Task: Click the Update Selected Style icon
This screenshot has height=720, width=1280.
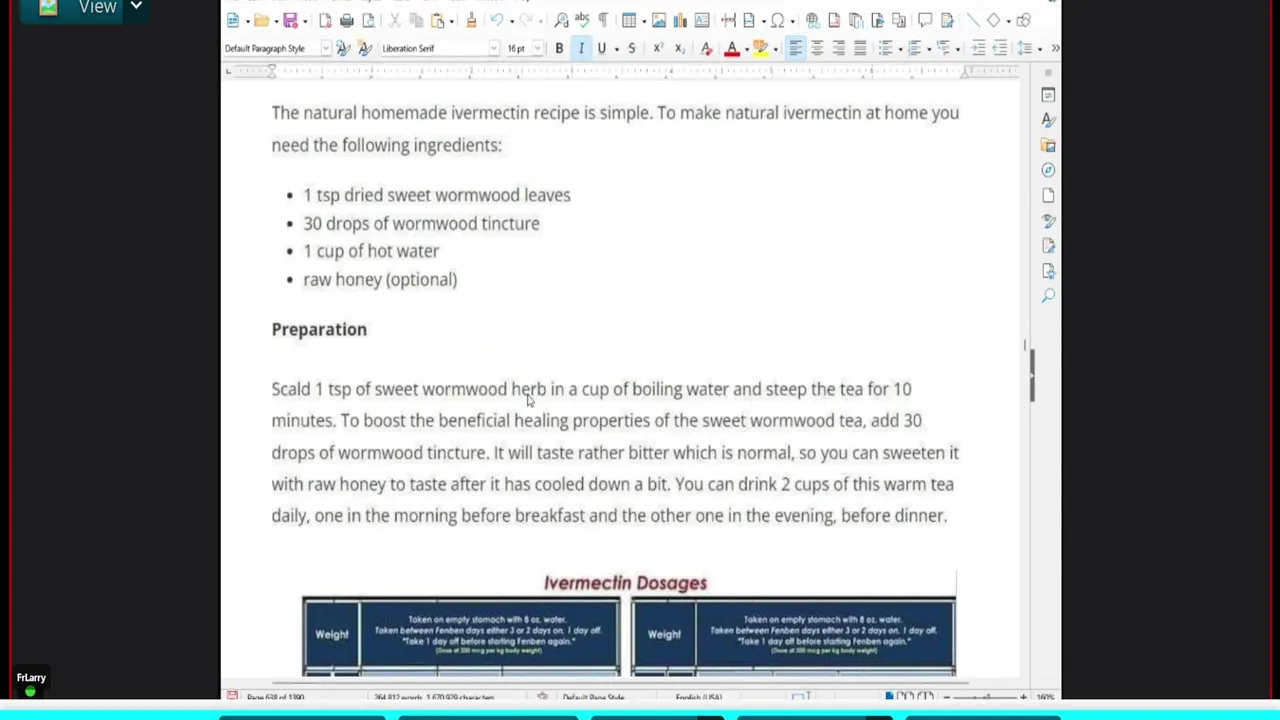Action: click(343, 48)
